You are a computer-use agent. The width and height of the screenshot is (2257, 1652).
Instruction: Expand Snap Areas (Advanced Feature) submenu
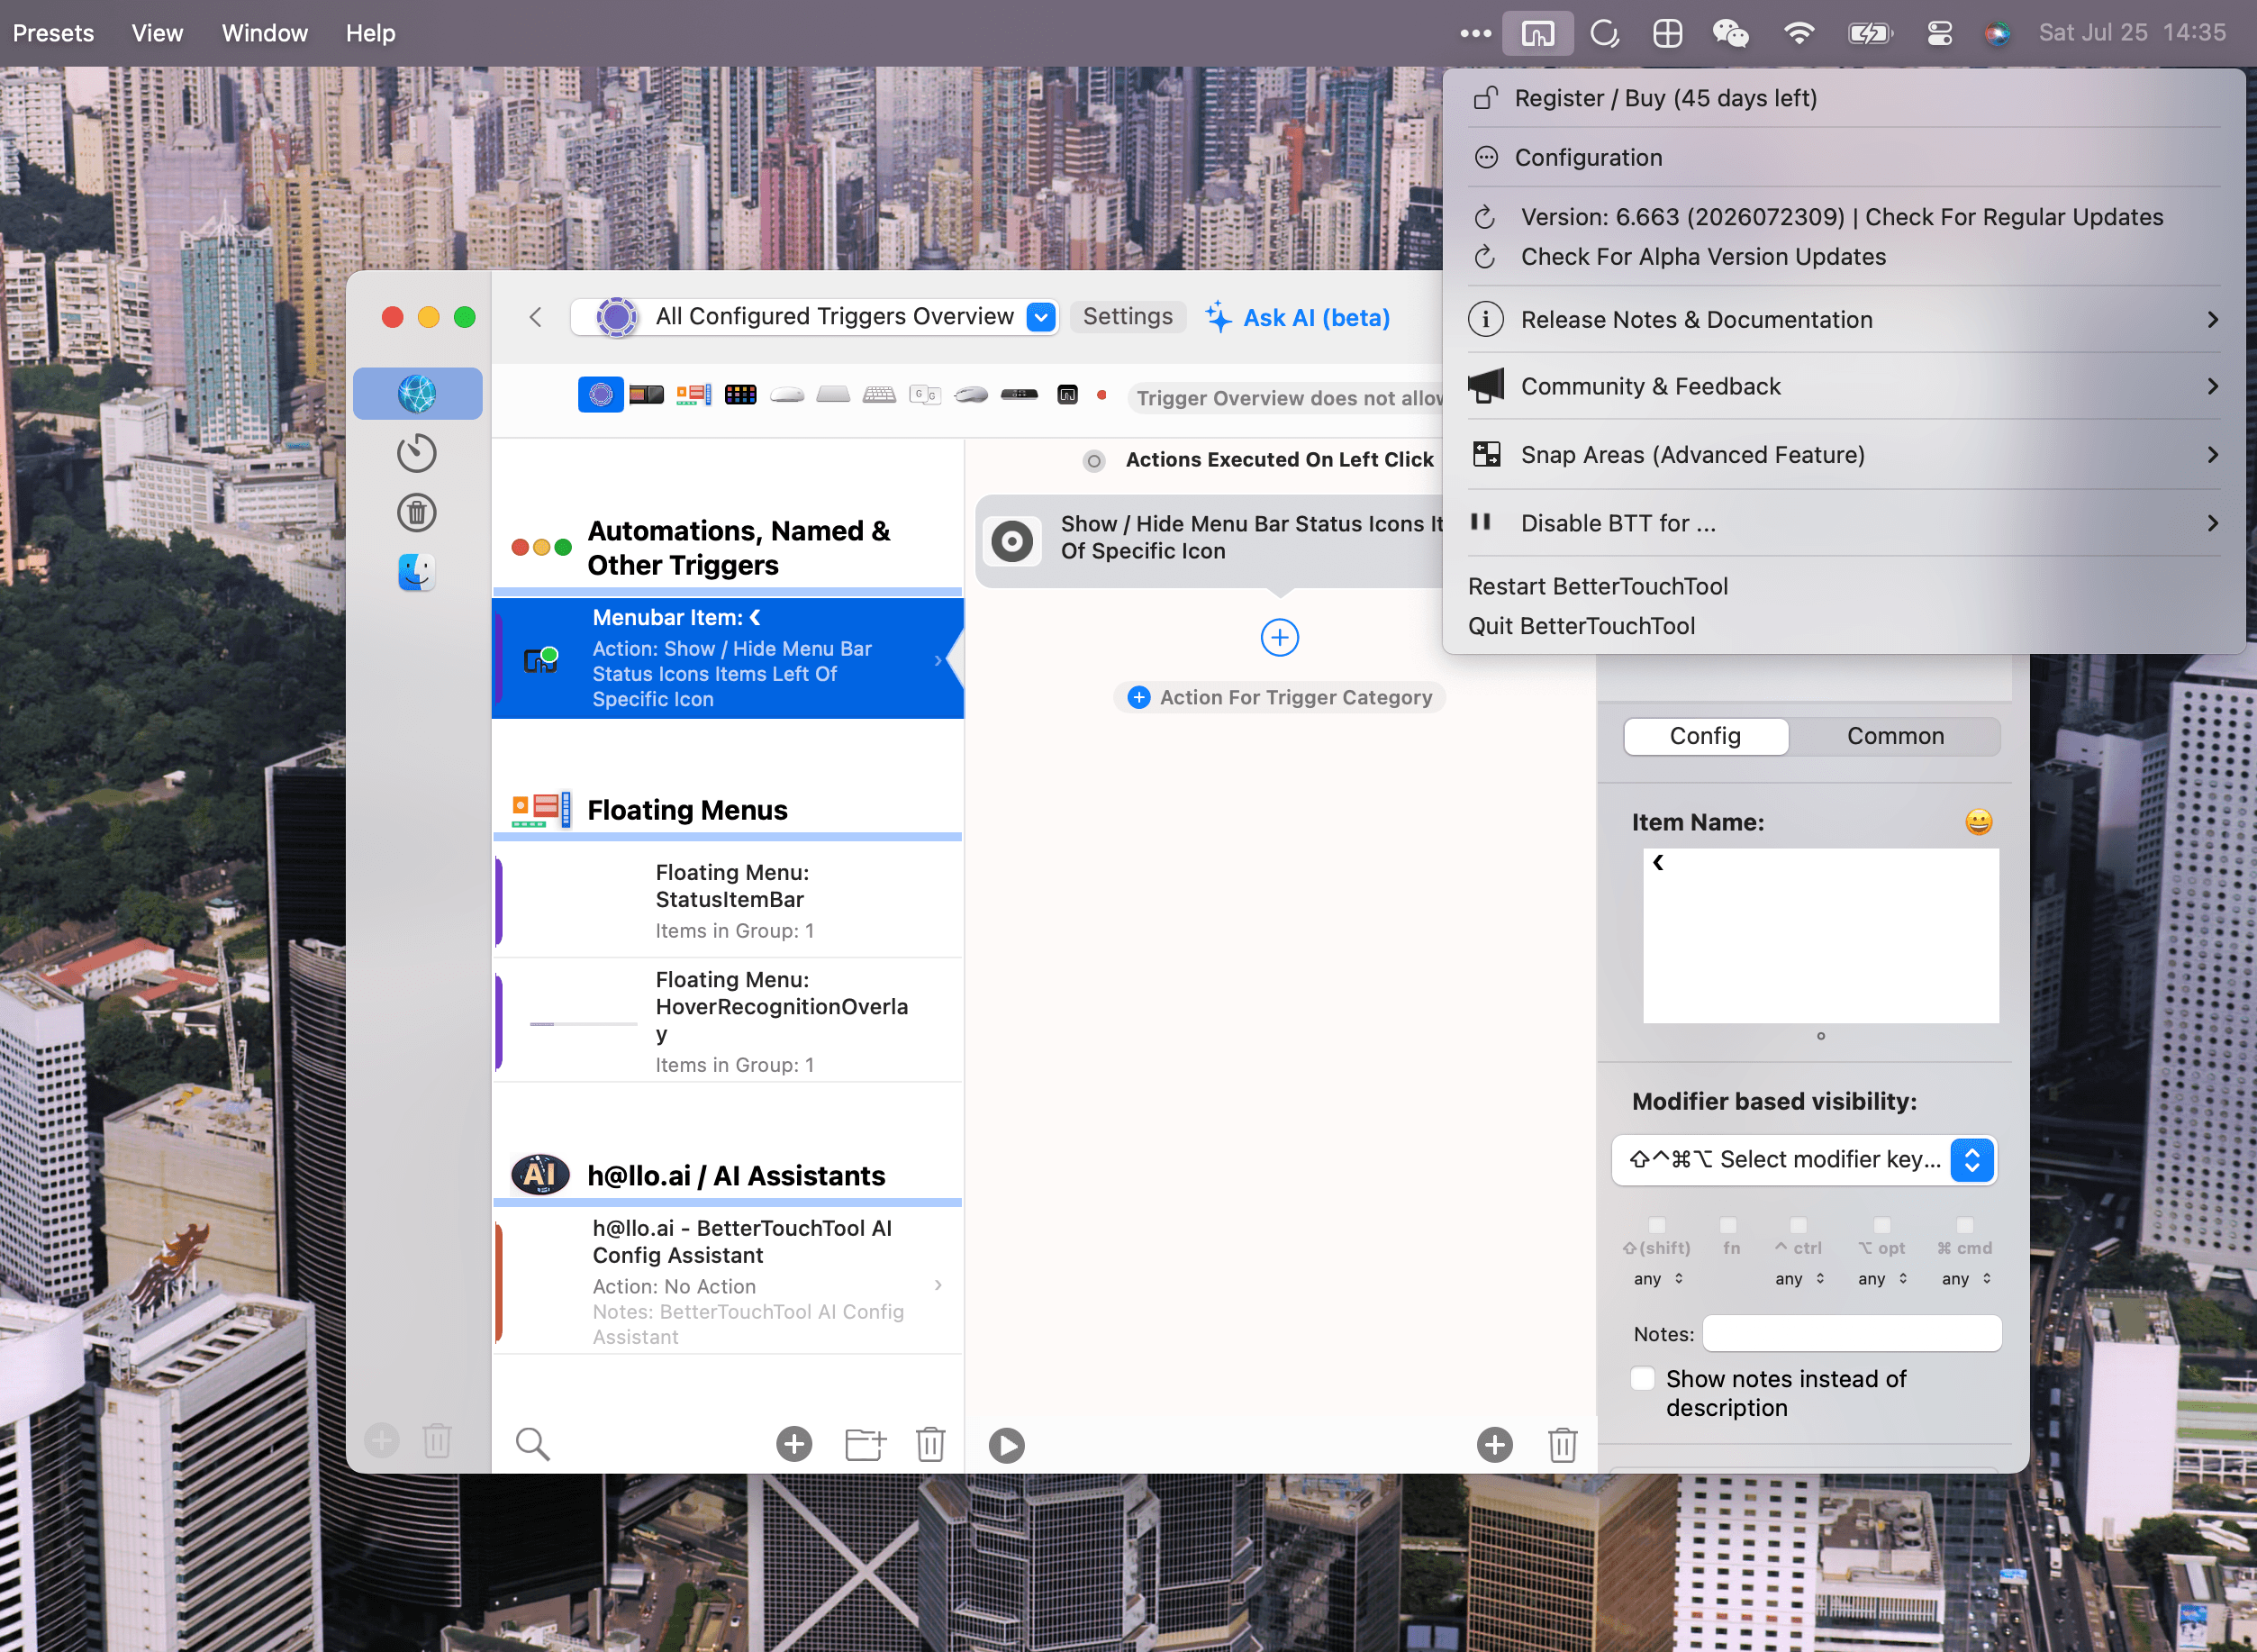pyautogui.click(x=1844, y=455)
